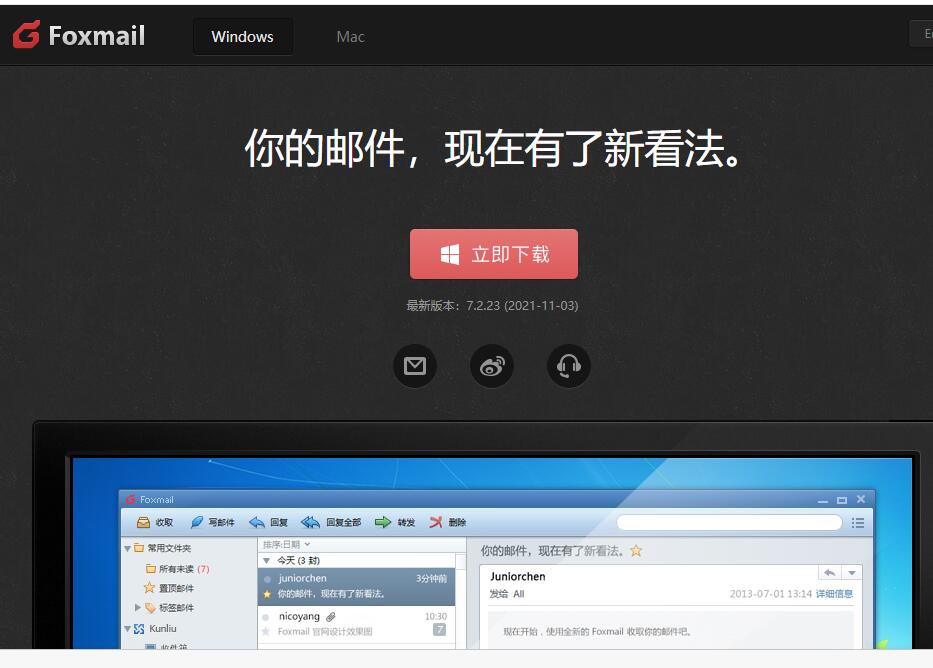Collapse the 常用文件夹 folder tree

[x=128, y=548]
